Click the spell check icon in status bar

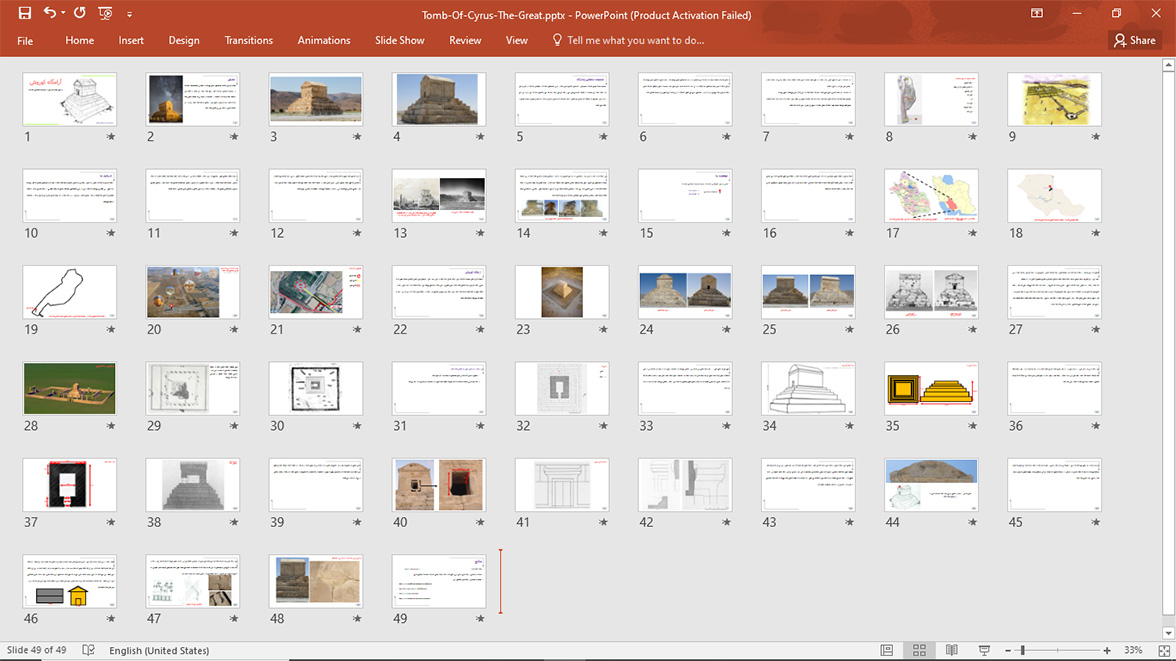click(x=89, y=650)
